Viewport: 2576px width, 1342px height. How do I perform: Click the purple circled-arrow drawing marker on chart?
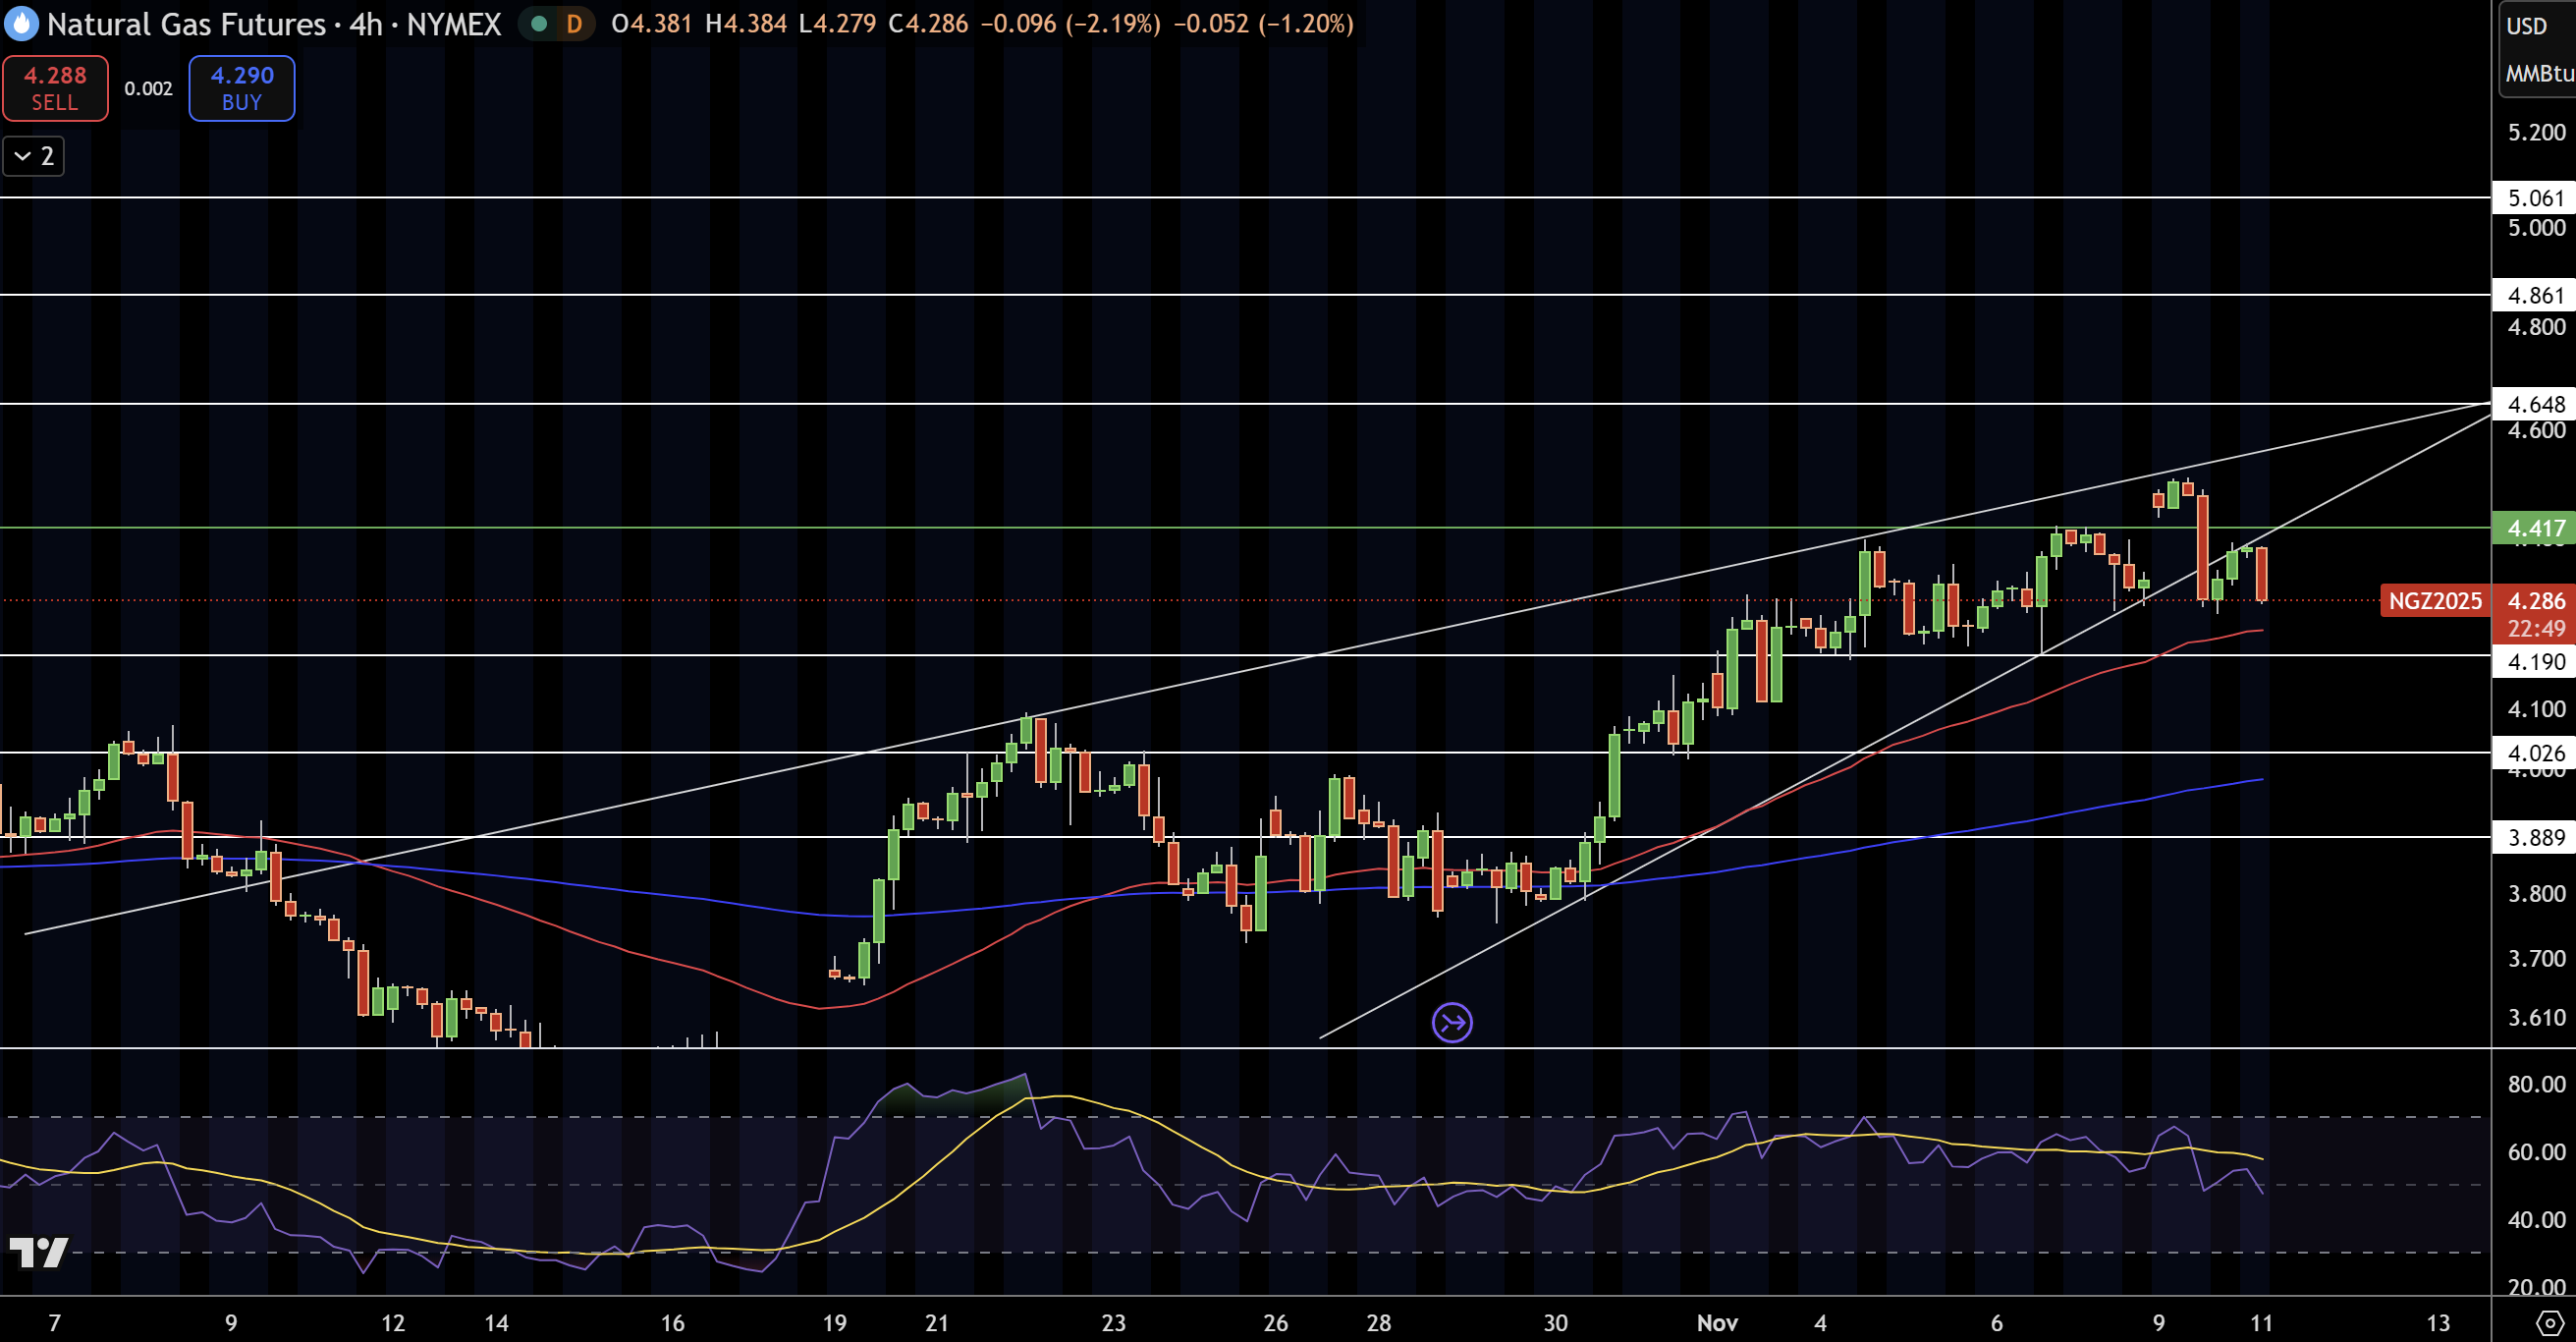[1452, 1022]
